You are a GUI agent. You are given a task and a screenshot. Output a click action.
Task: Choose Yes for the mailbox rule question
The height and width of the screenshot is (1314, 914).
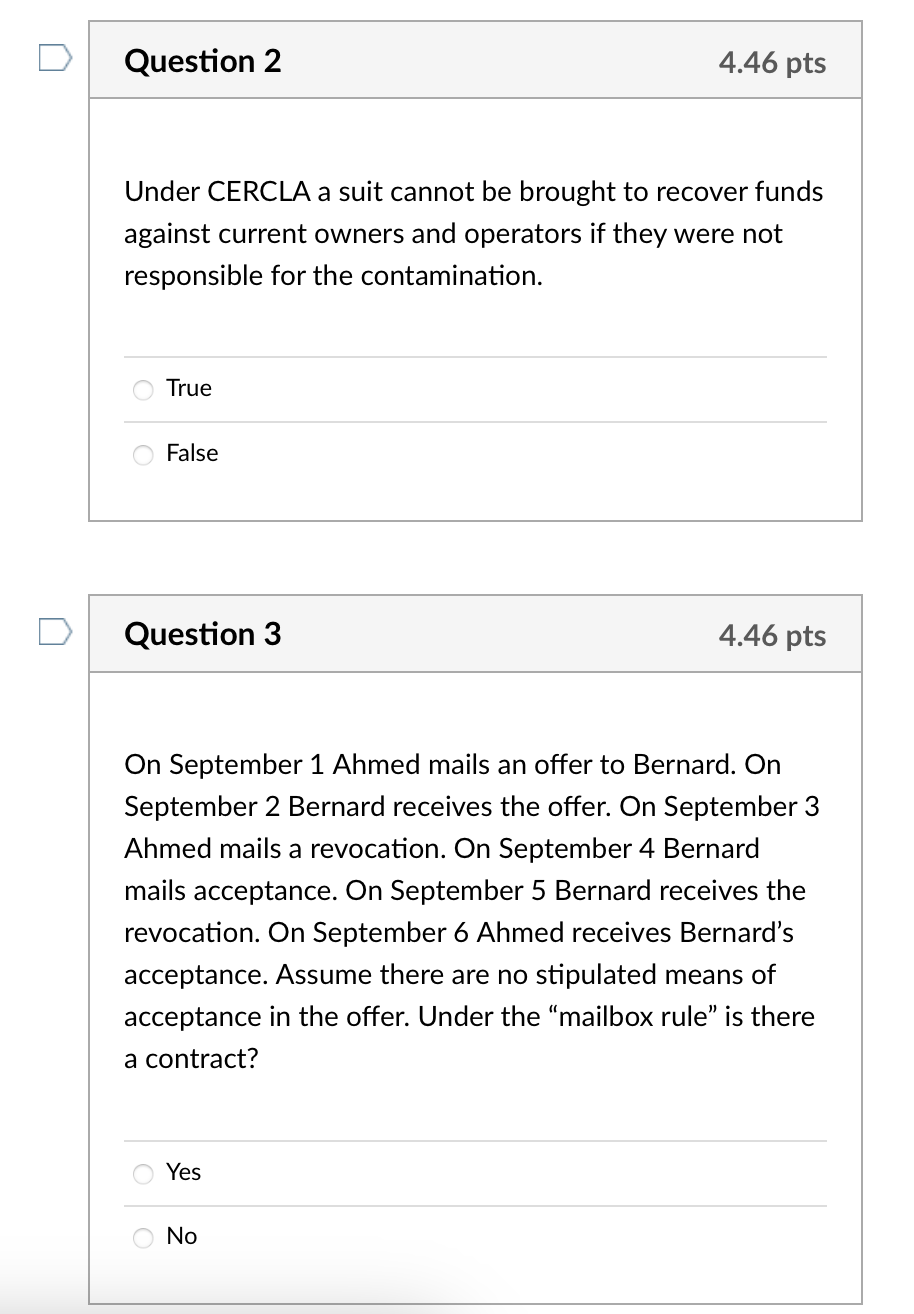(143, 1174)
